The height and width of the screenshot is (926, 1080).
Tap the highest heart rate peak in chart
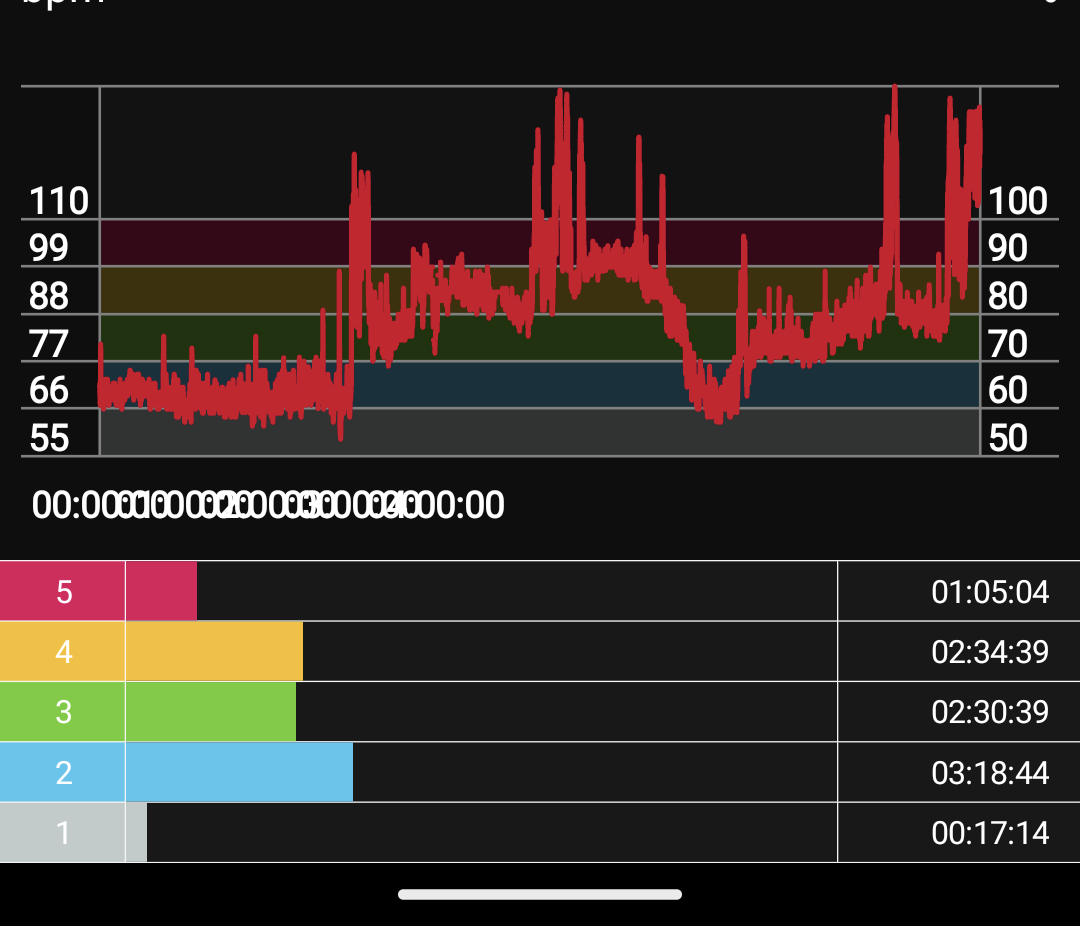coord(895,88)
